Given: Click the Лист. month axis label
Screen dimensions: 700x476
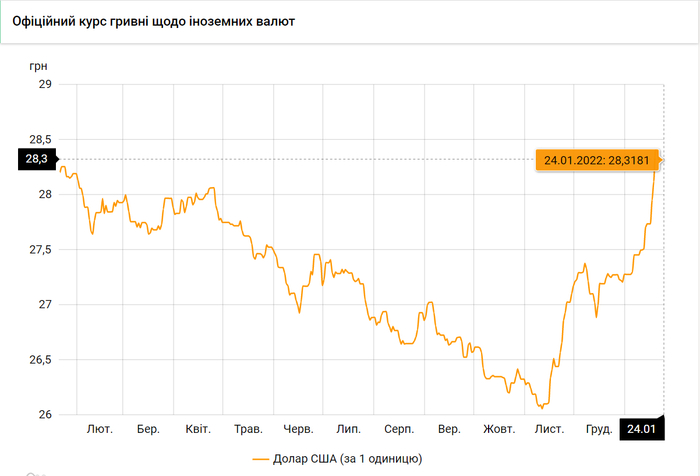Looking at the screenshot, I should 549,429.
